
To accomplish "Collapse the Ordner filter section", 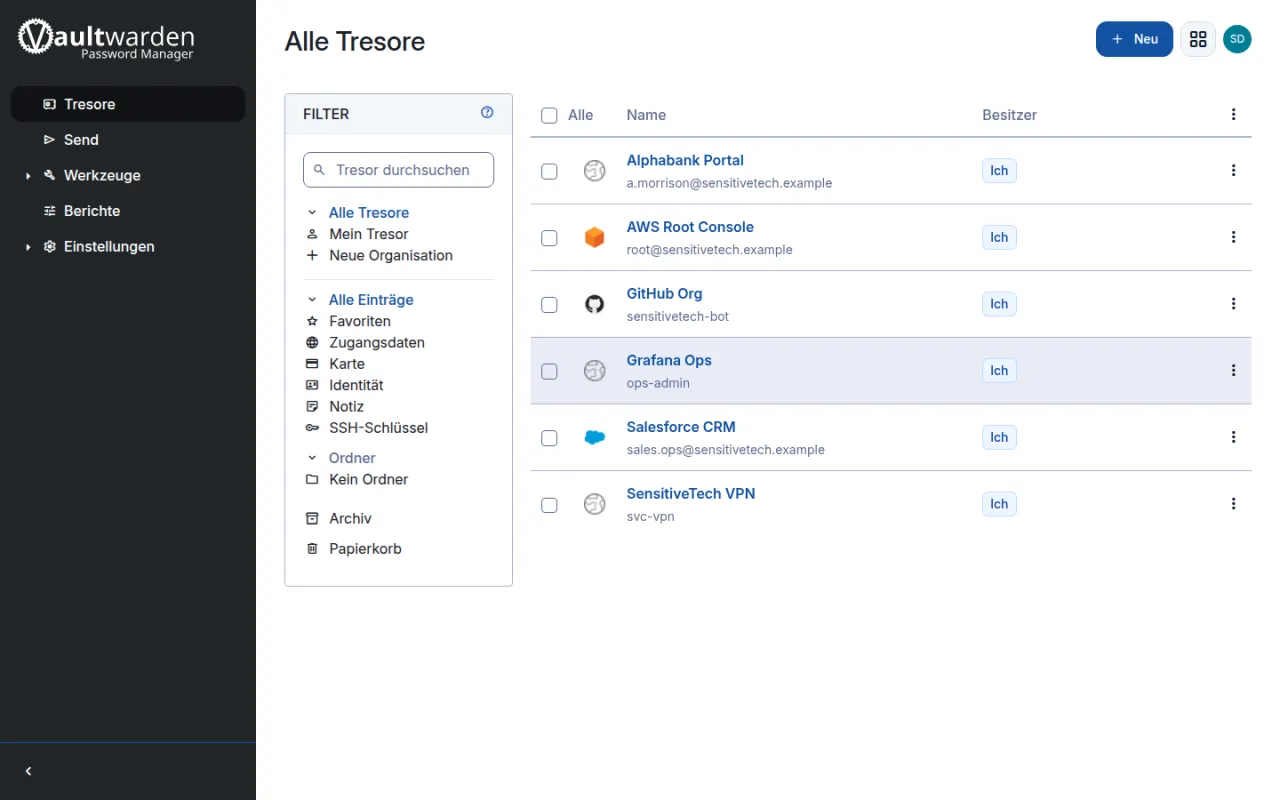I will 312,458.
